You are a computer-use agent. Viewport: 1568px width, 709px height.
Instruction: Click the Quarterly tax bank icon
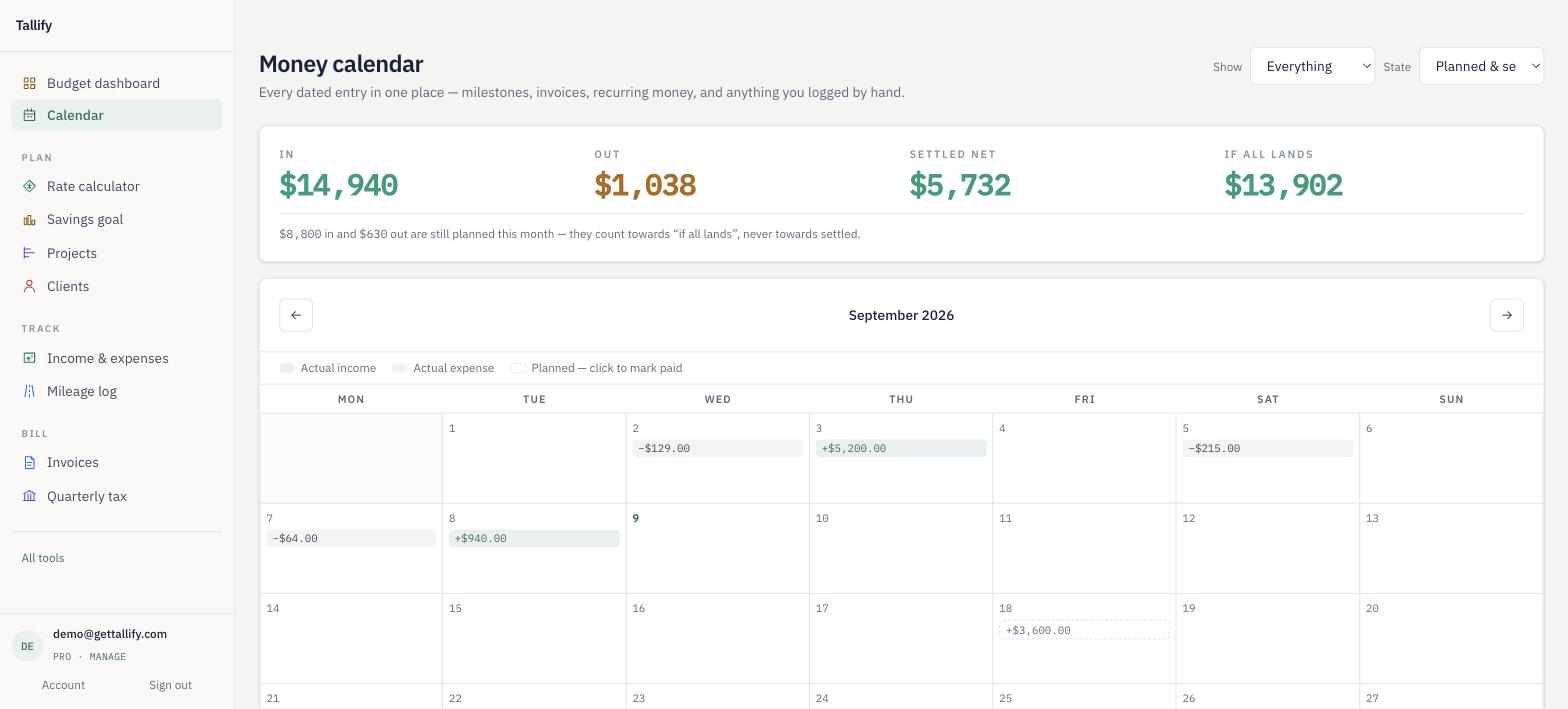coord(30,496)
